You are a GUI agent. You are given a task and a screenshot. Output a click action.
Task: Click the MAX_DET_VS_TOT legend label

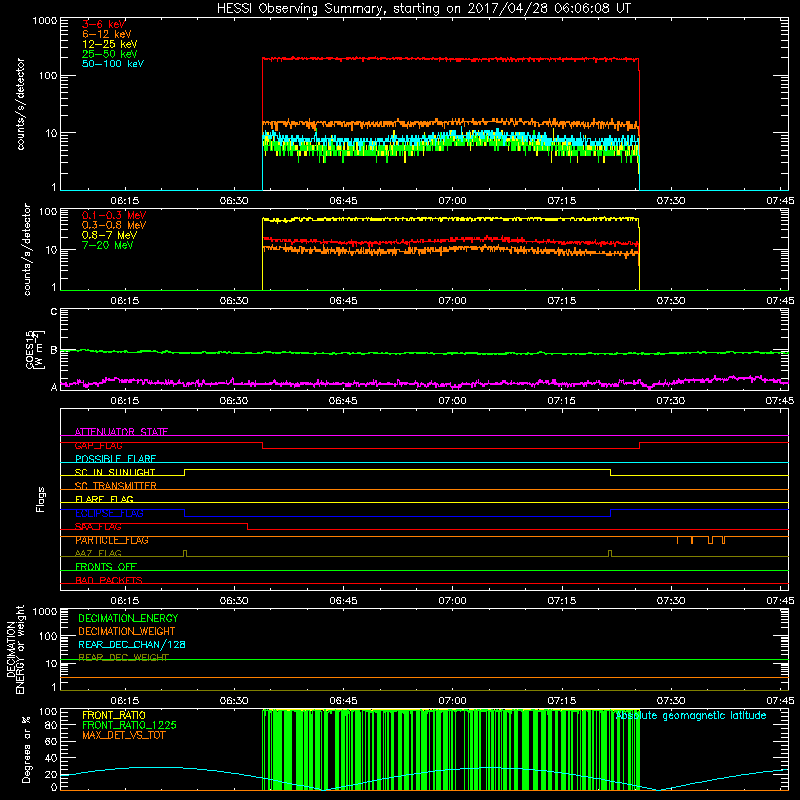(x=123, y=735)
